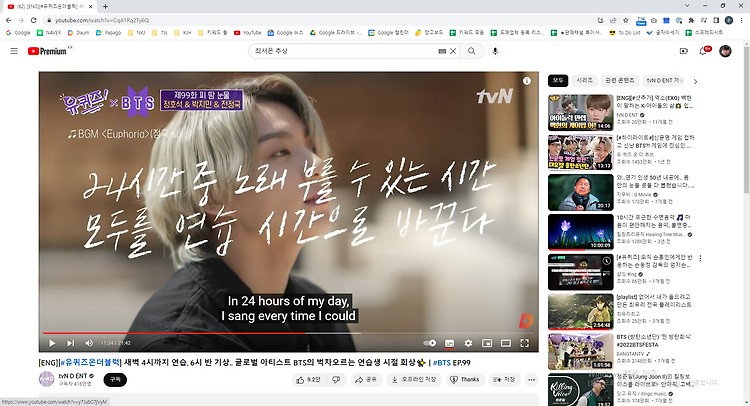Open the account avatar menu
The height and width of the screenshot is (406, 750).
pyautogui.click(x=725, y=51)
